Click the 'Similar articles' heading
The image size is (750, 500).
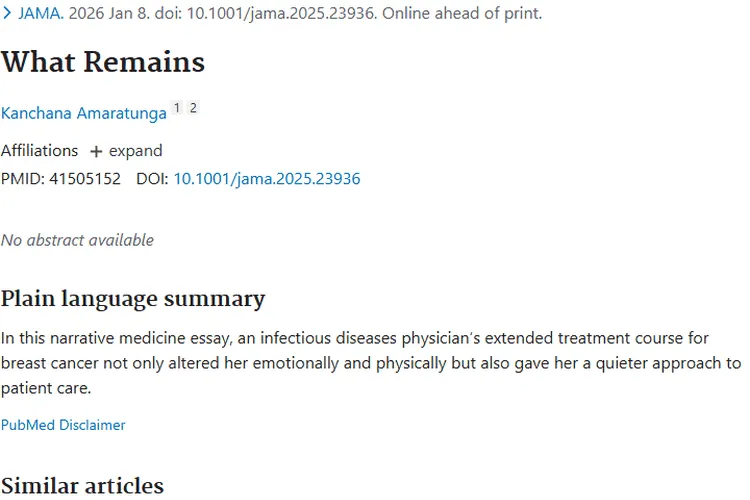(82, 486)
